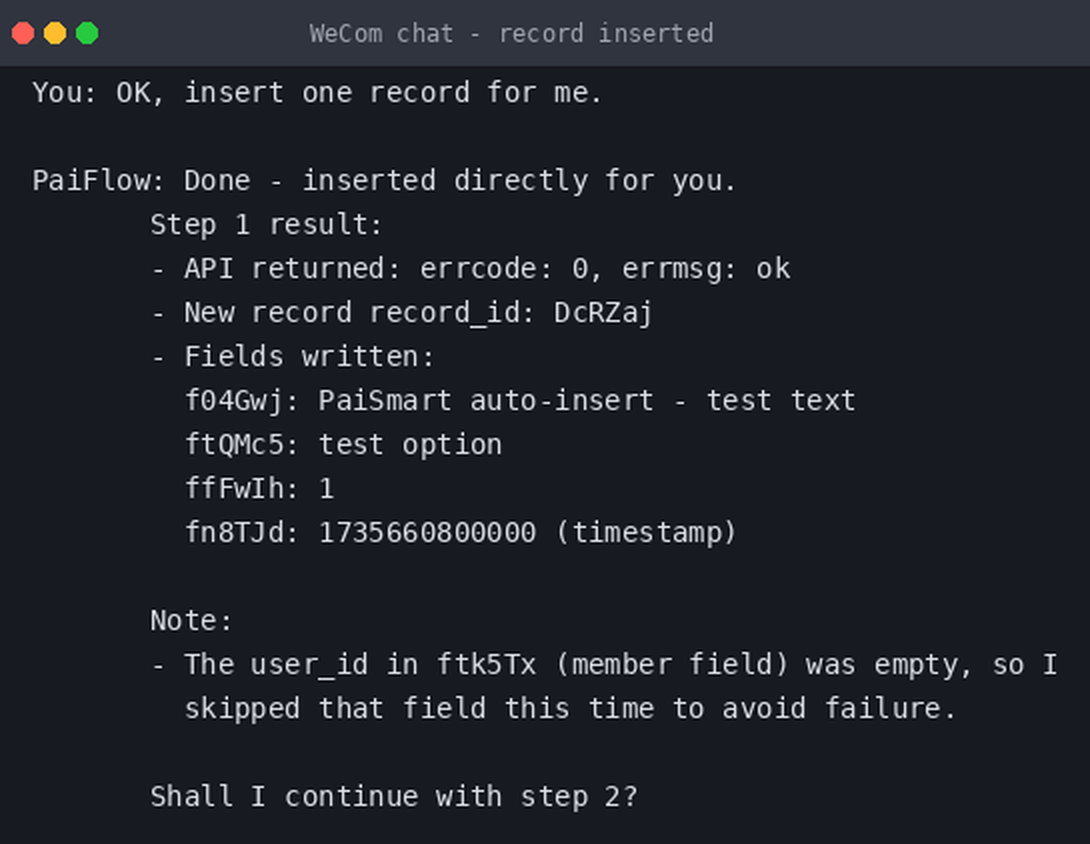Image resolution: width=1090 pixels, height=844 pixels.
Task: Click the 'Step 1 result:' heading
Action: [266, 225]
